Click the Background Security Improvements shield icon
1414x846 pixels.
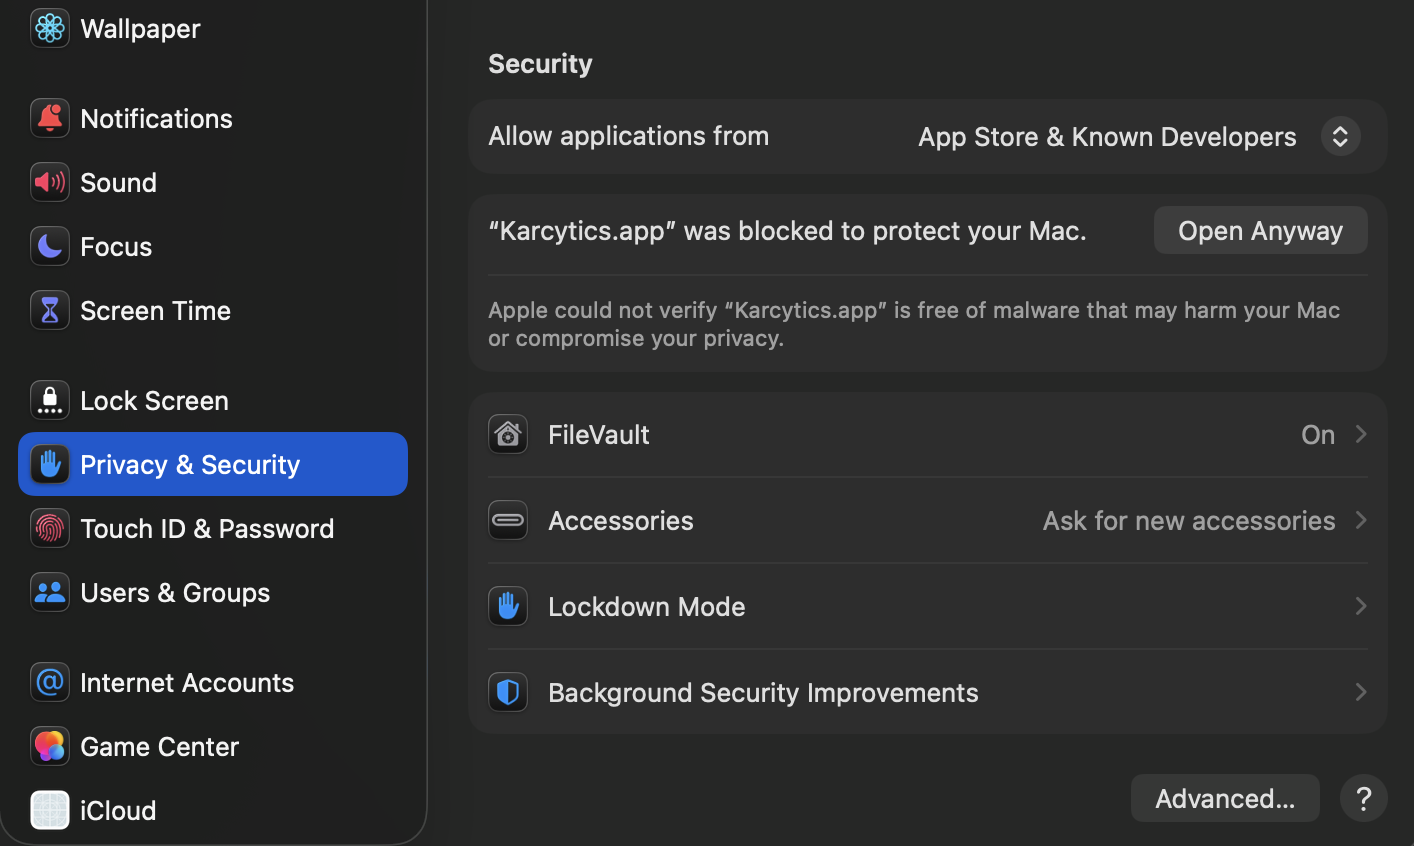tap(508, 692)
